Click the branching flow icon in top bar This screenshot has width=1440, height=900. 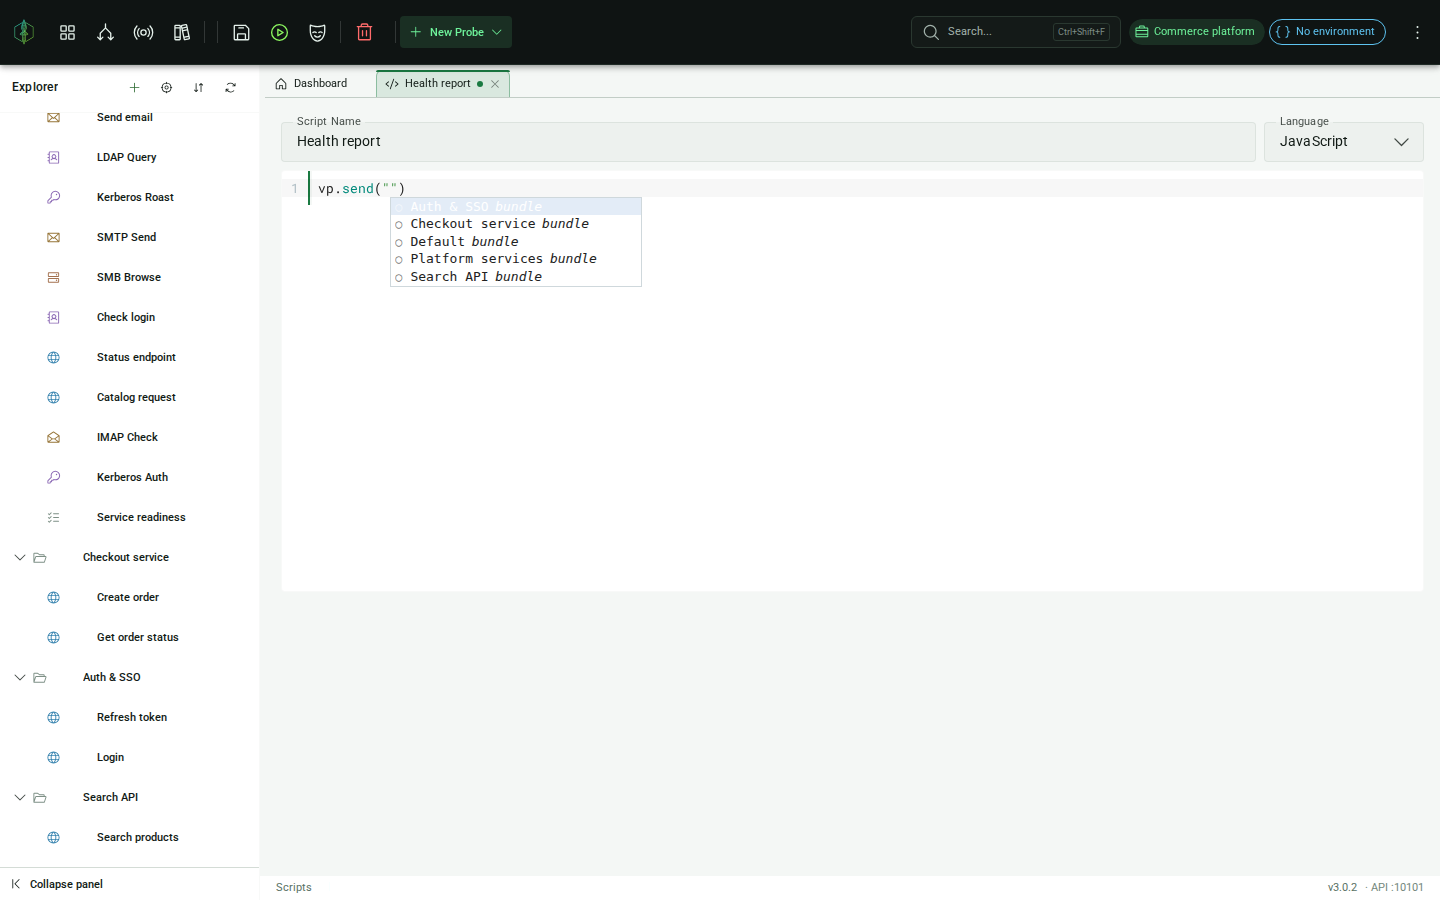[105, 32]
